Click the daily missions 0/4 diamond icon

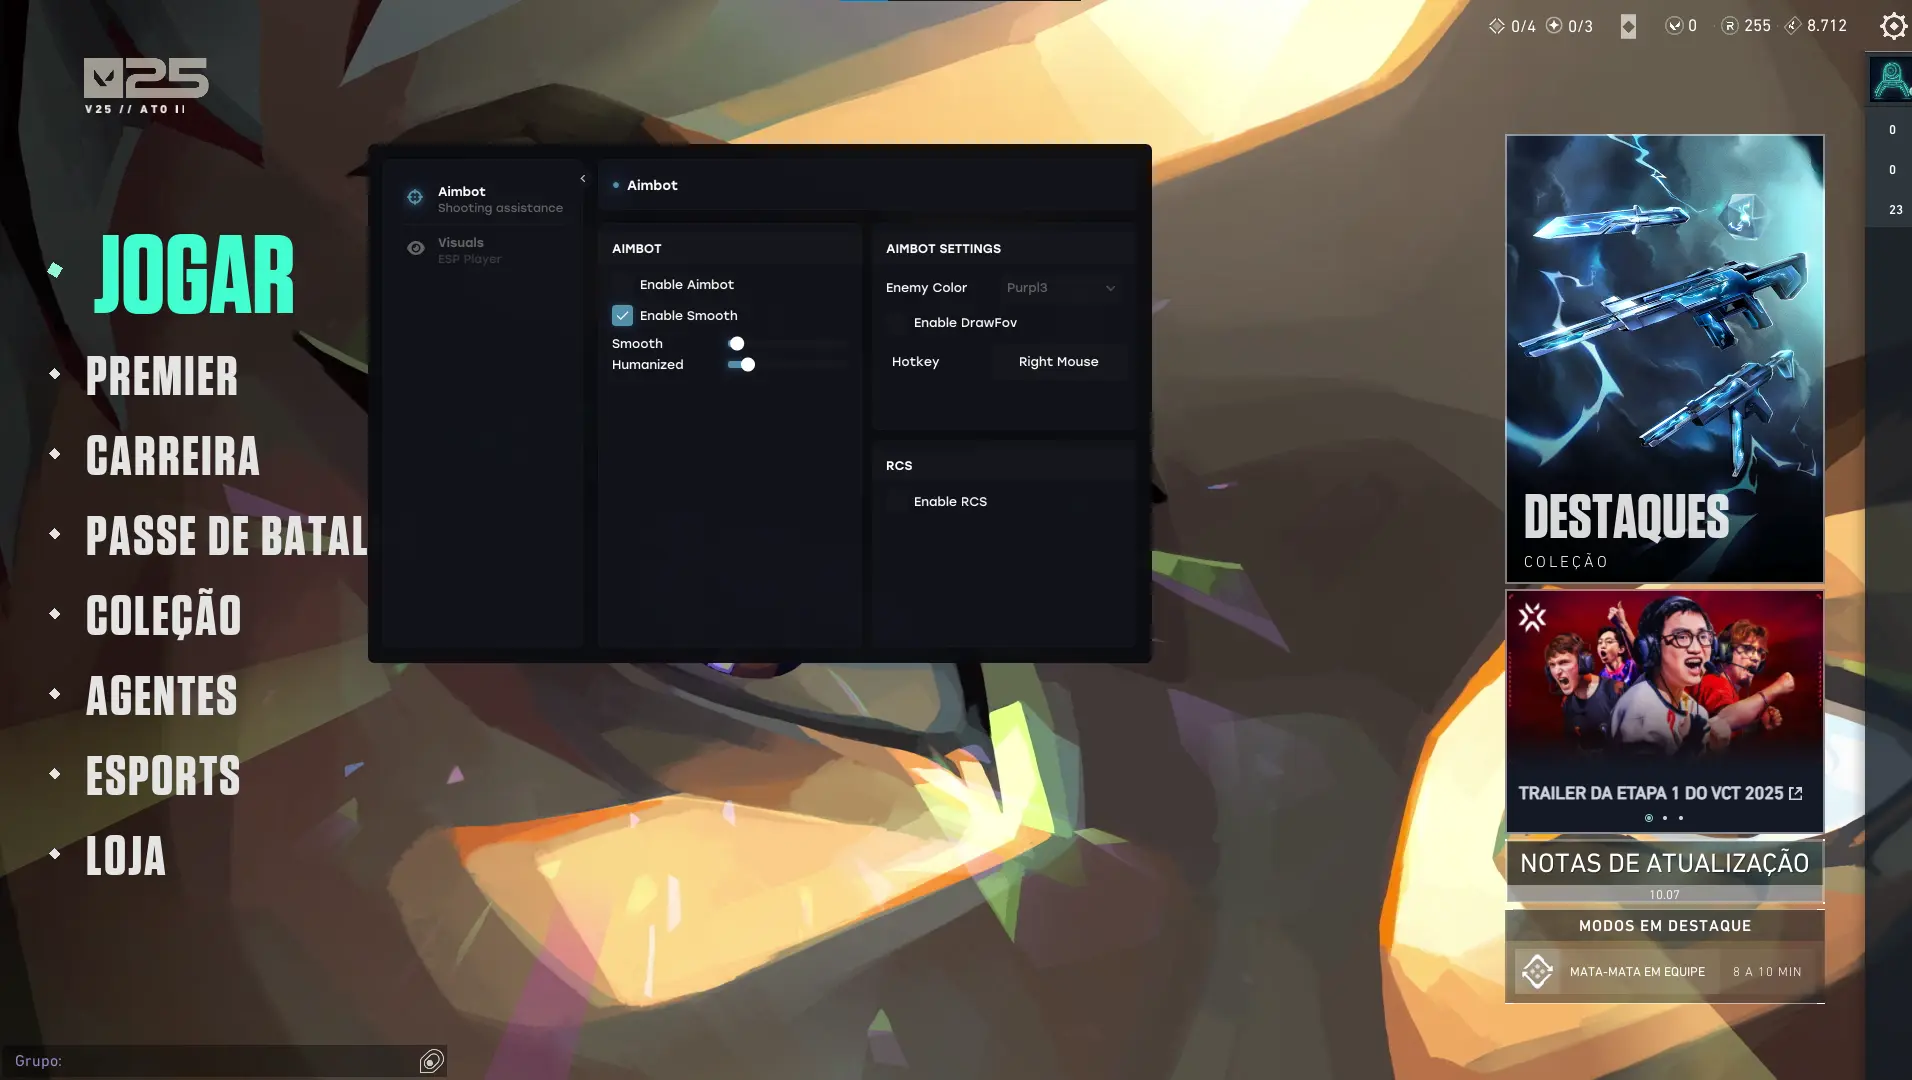coord(1497,26)
